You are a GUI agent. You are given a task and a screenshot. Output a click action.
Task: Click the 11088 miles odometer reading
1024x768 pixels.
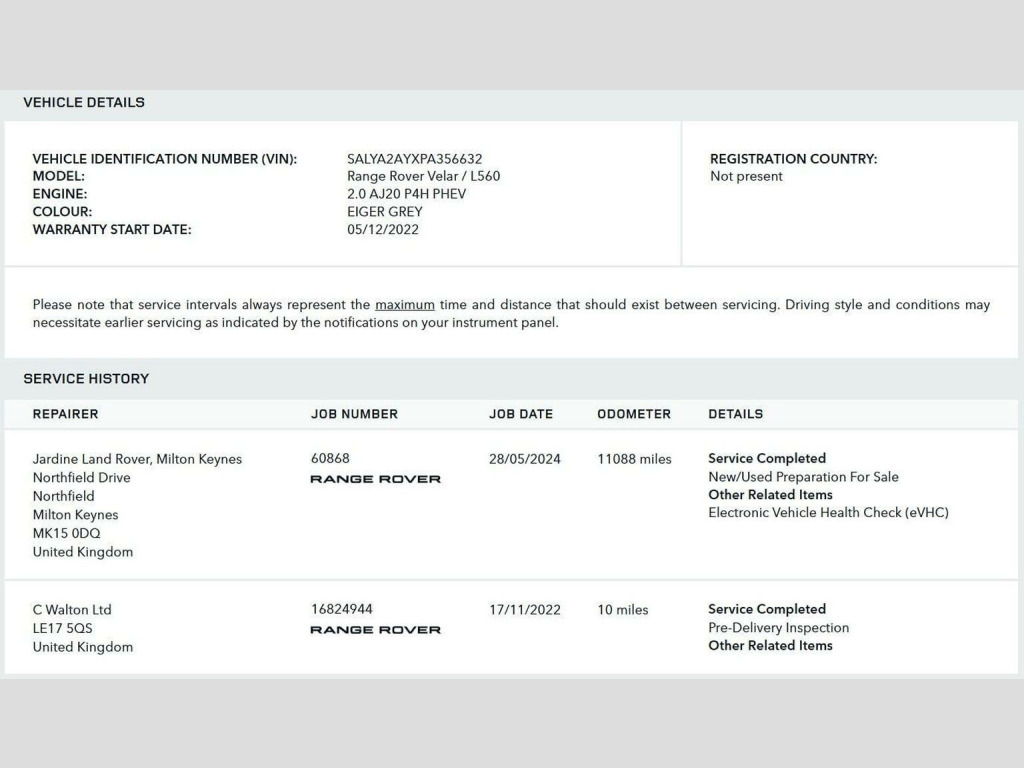pyautogui.click(x=634, y=459)
